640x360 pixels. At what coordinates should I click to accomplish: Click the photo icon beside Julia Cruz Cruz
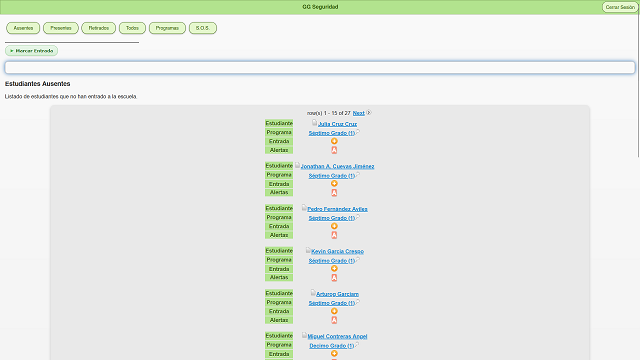click(x=315, y=122)
